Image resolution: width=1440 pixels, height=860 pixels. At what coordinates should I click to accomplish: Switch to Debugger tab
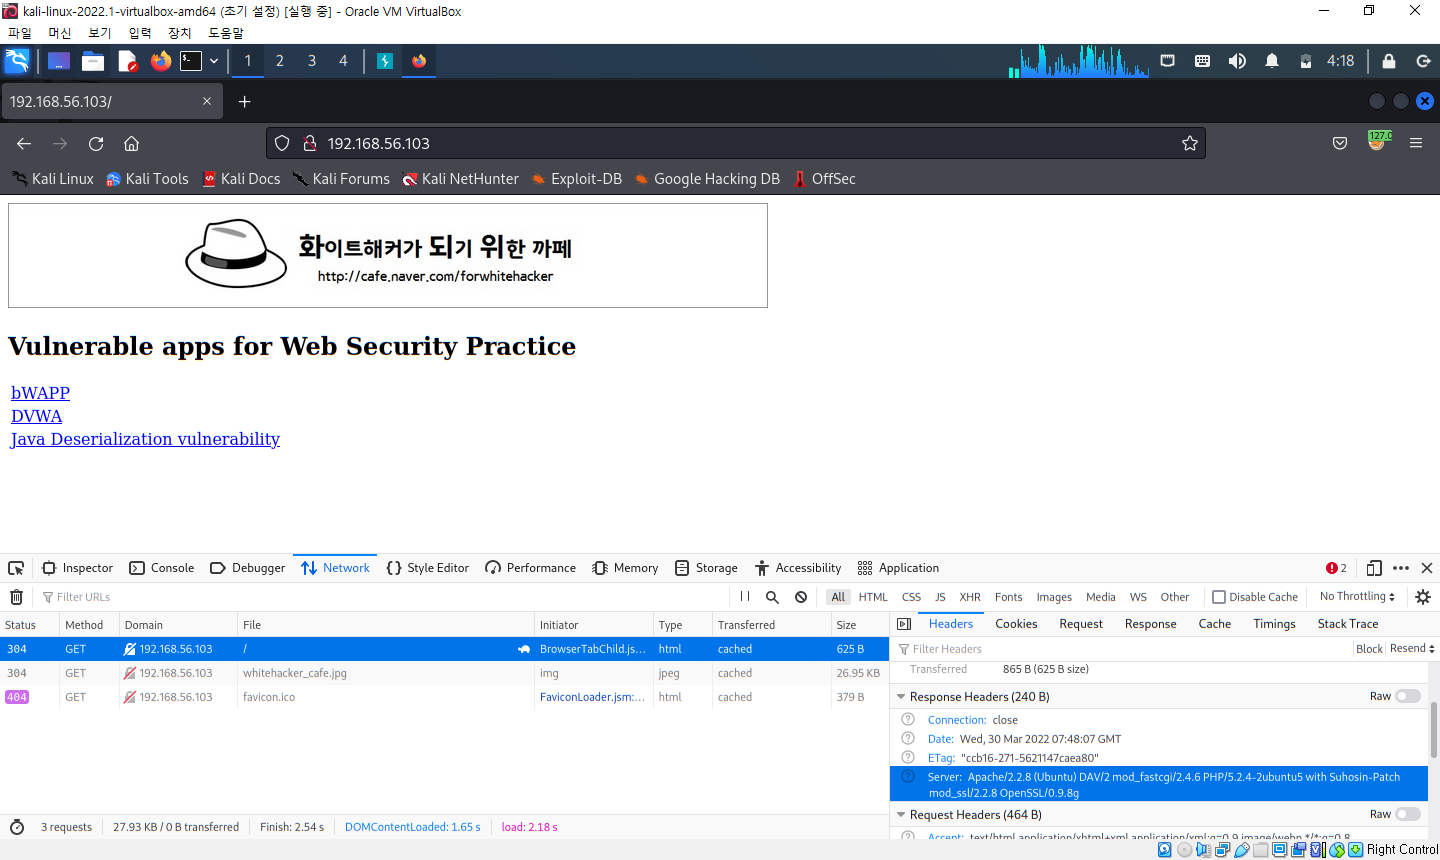point(247,568)
